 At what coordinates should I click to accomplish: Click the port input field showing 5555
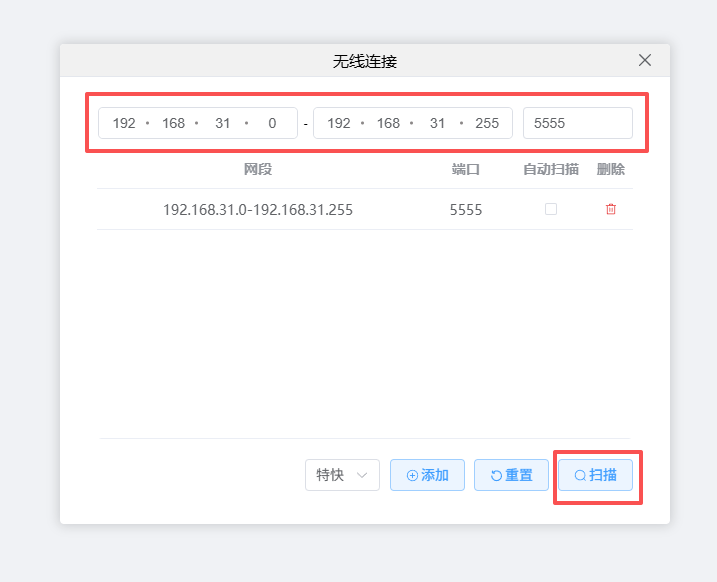coord(577,123)
